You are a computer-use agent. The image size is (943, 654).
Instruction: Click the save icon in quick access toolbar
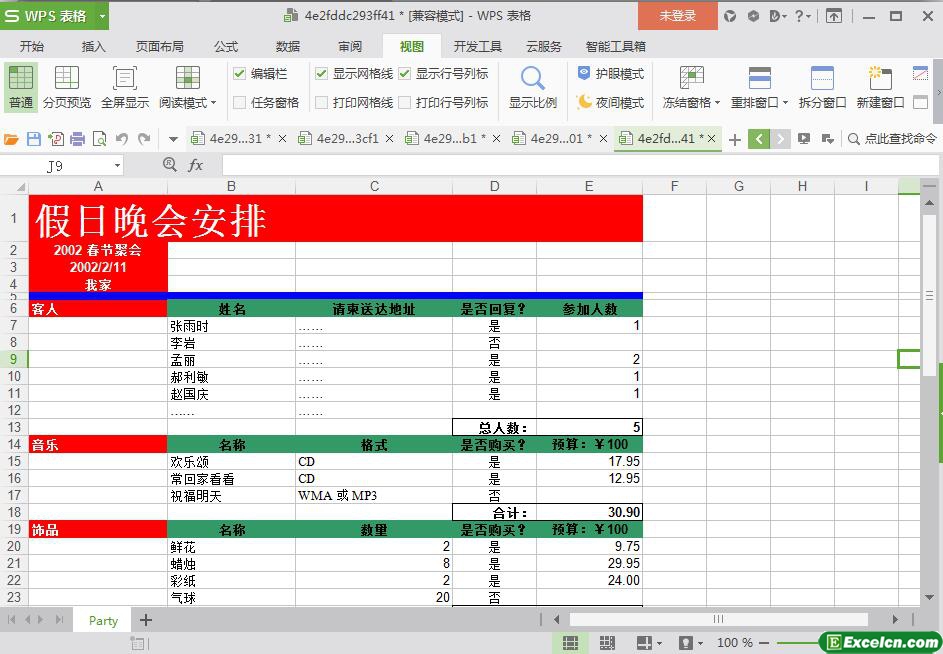pos(34,139)
